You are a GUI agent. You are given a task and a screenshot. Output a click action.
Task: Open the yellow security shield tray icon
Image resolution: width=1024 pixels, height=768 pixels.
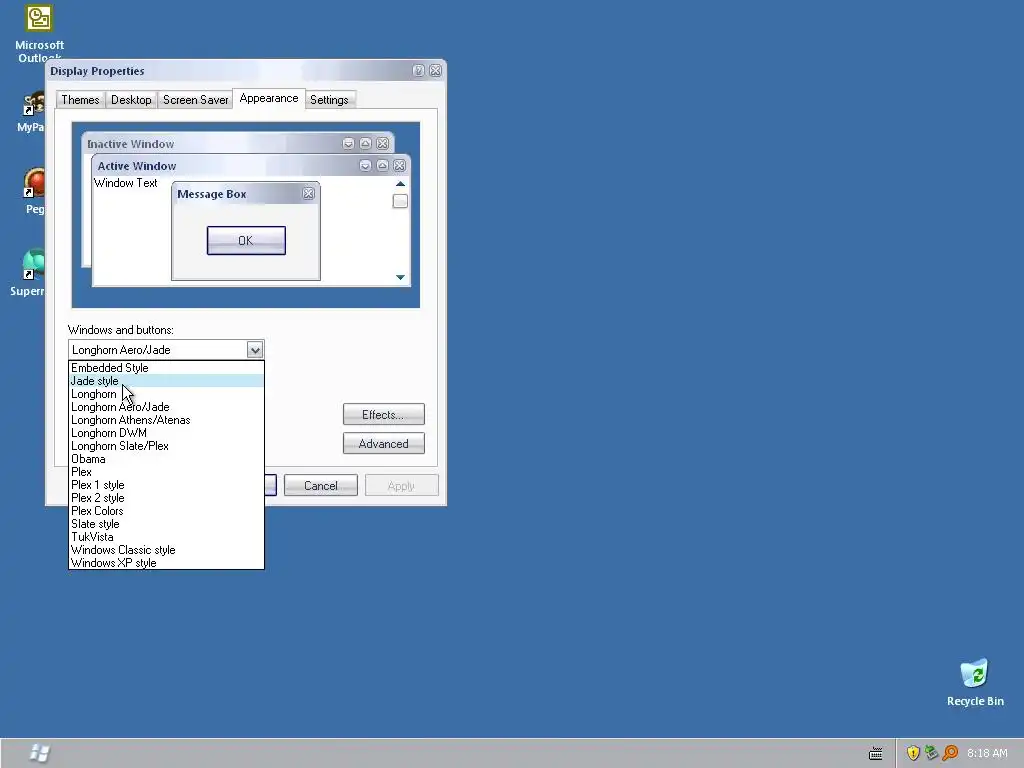913,753
